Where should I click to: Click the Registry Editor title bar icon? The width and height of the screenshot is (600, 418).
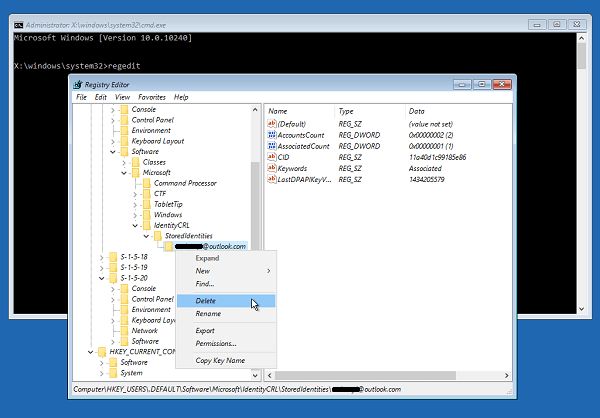77,84
